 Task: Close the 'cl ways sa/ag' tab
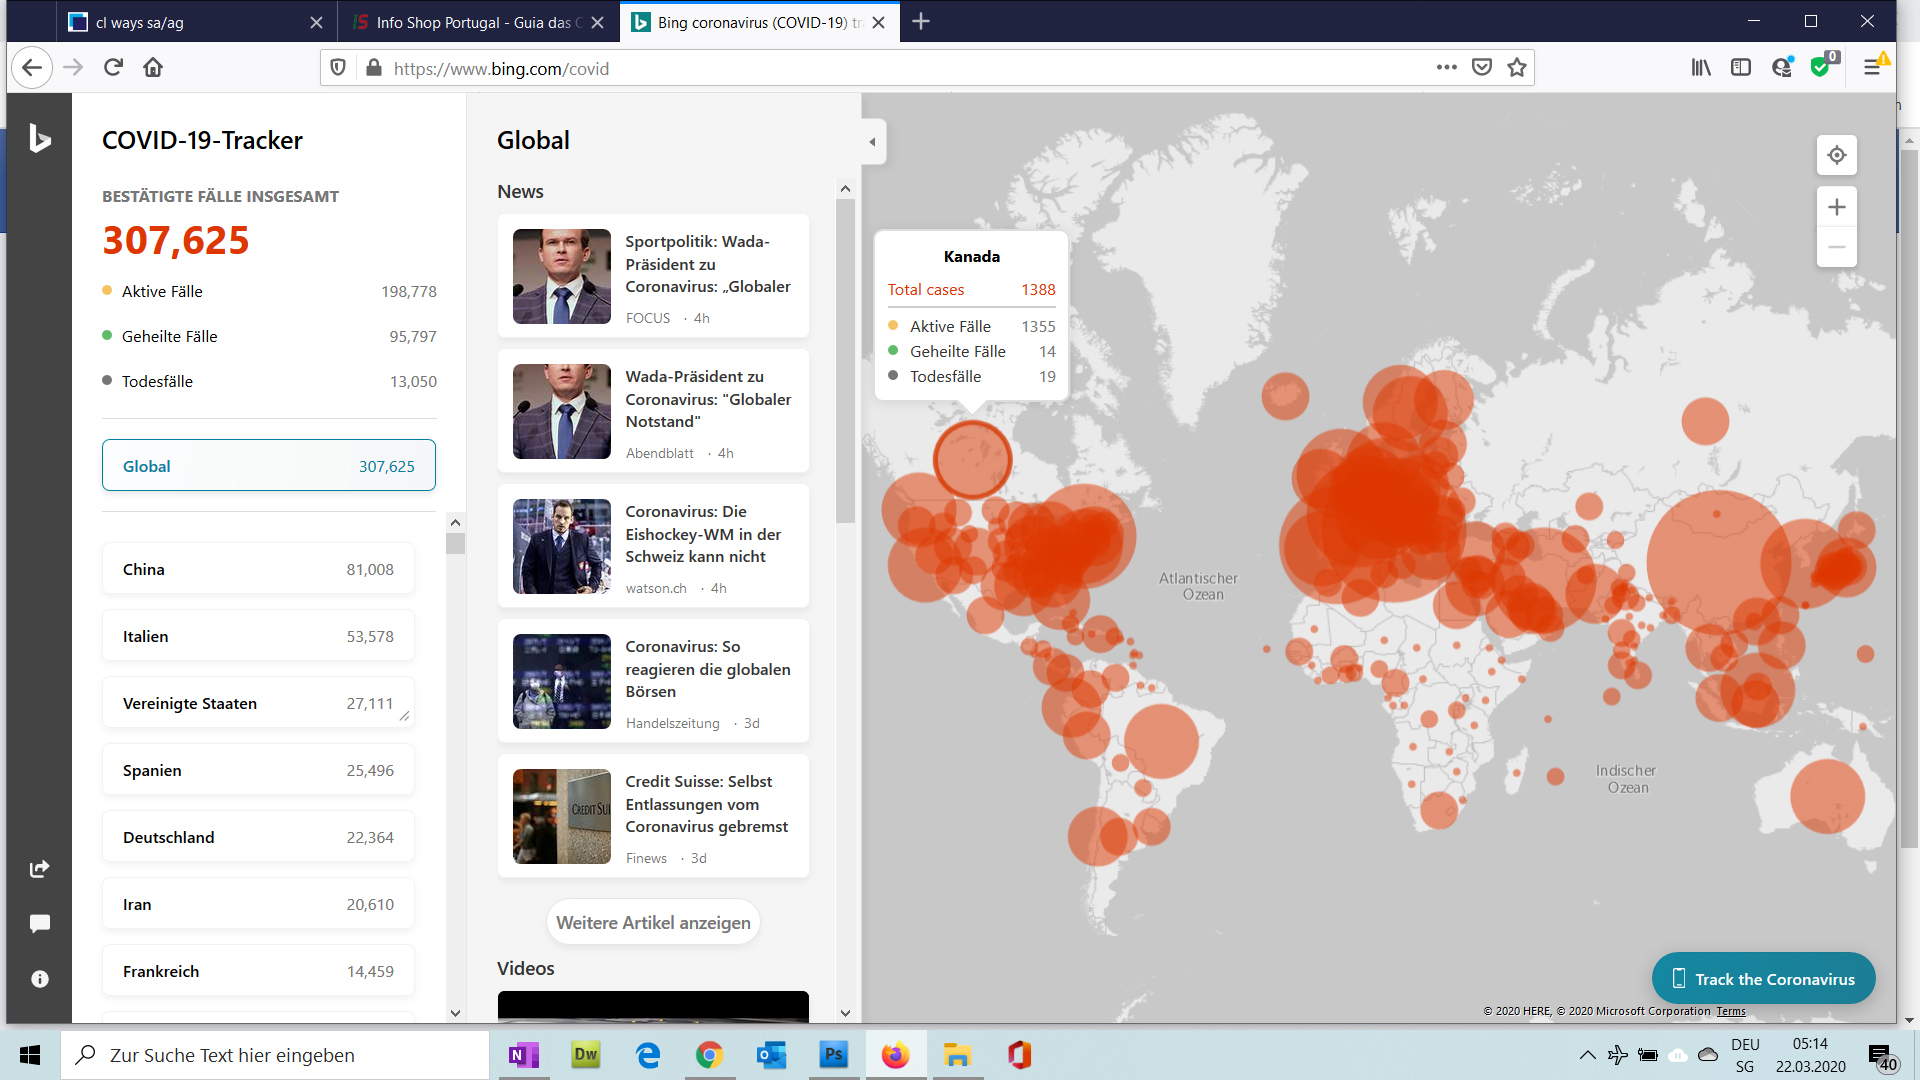(316, 22)
